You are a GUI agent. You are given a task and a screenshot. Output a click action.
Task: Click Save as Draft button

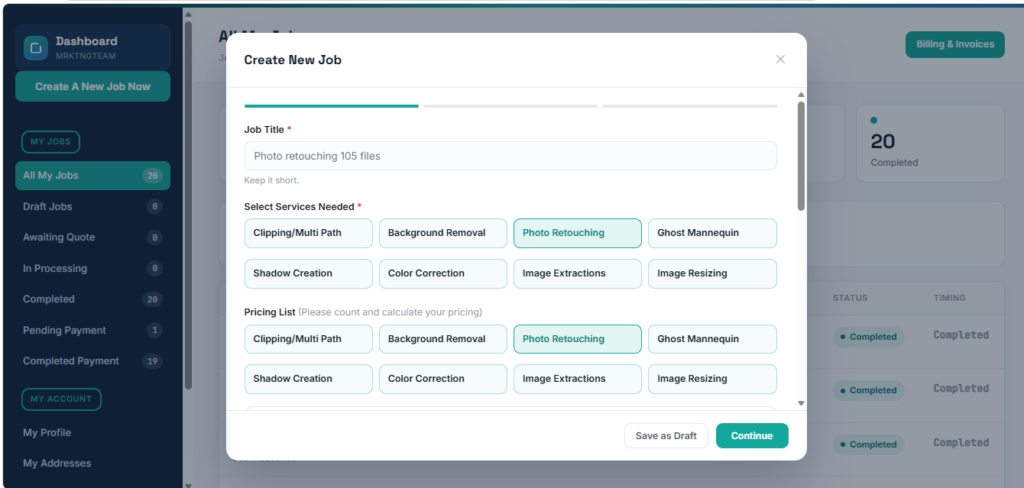click(666, 436)
